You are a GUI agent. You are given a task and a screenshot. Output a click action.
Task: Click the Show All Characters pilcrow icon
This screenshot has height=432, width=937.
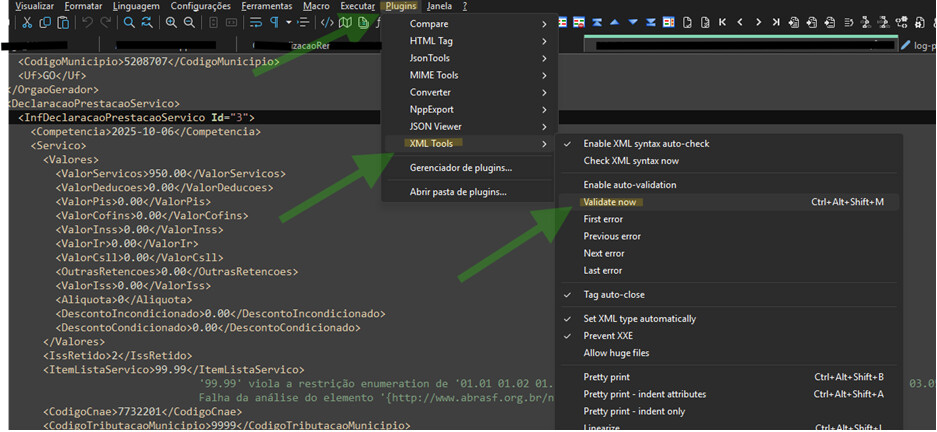pyautogui.click(x=273, y=23)
